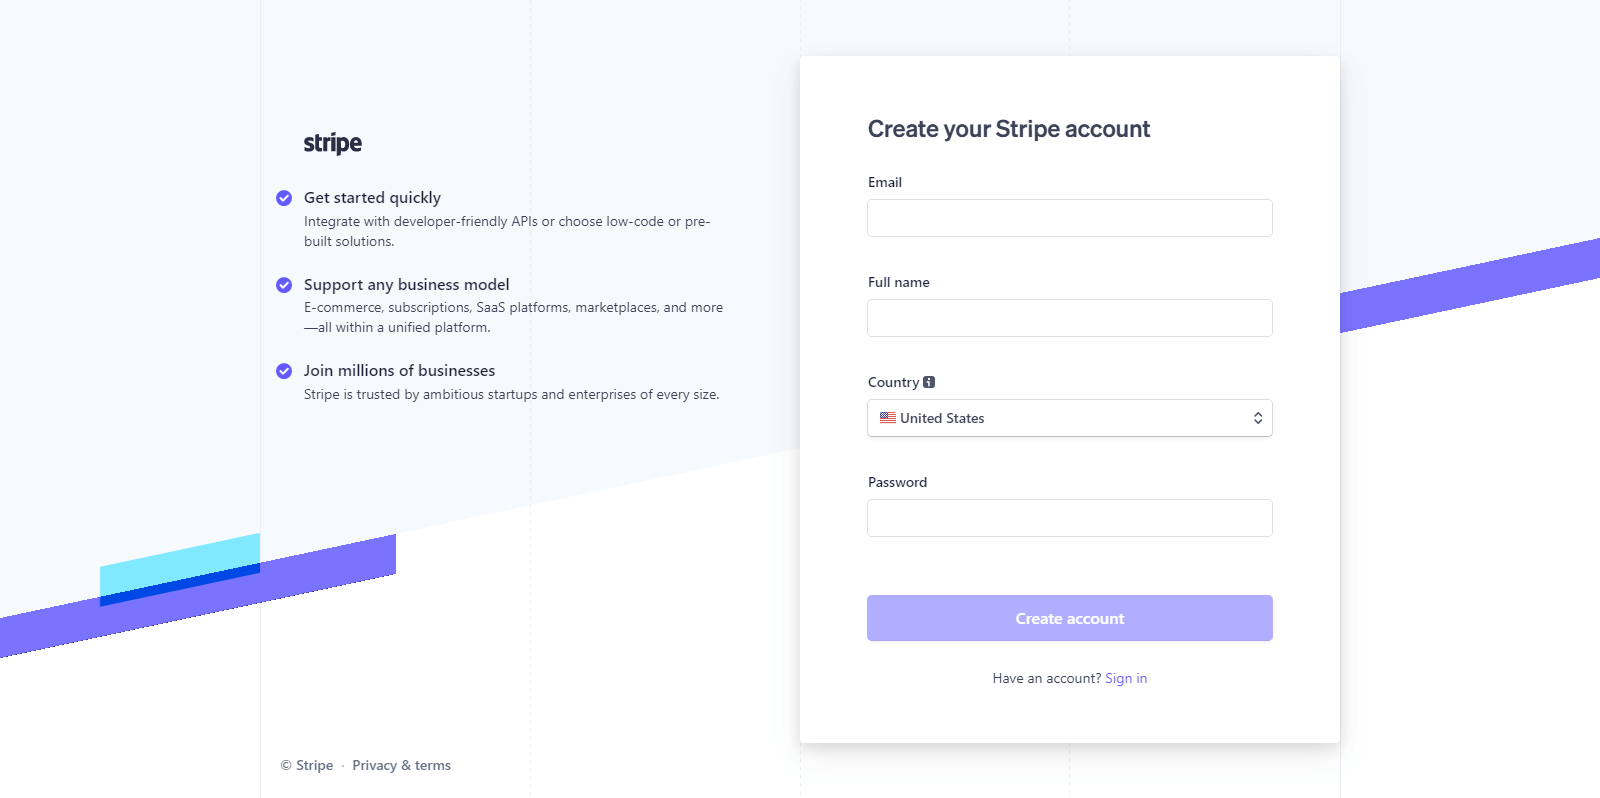Click the up-down arrows on Country selector
The width and height of the screenshot is (1600, 798).
point(1258,418)
